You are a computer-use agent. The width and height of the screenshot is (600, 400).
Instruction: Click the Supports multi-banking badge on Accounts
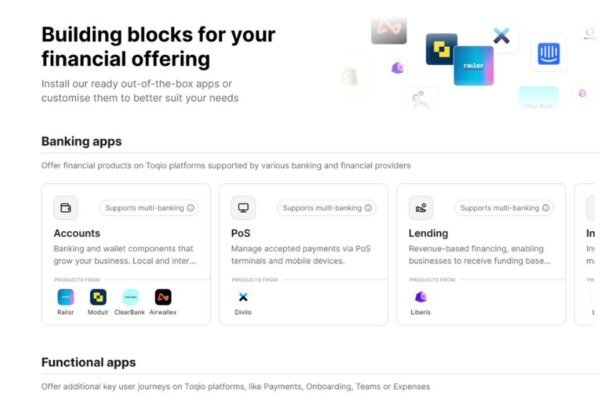click(x=149, y=208)
